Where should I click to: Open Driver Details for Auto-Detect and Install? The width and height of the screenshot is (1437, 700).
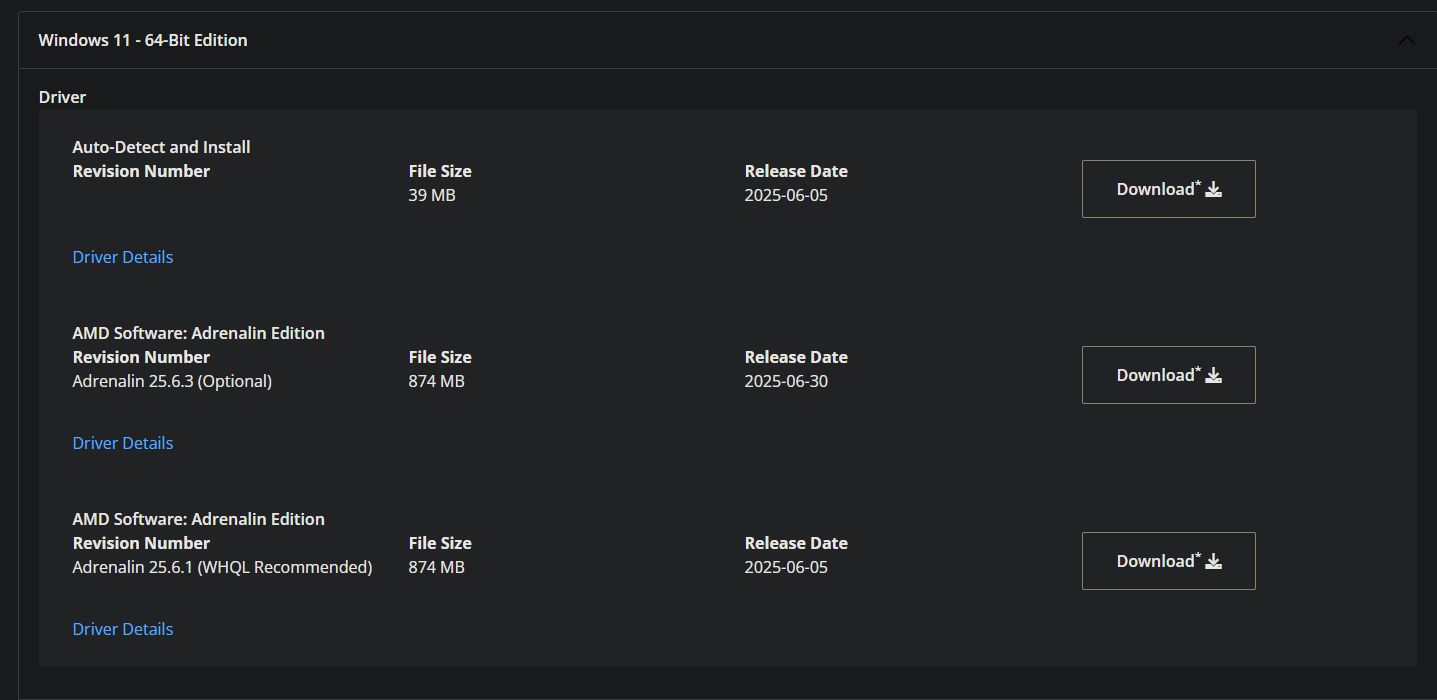(123, 257)
